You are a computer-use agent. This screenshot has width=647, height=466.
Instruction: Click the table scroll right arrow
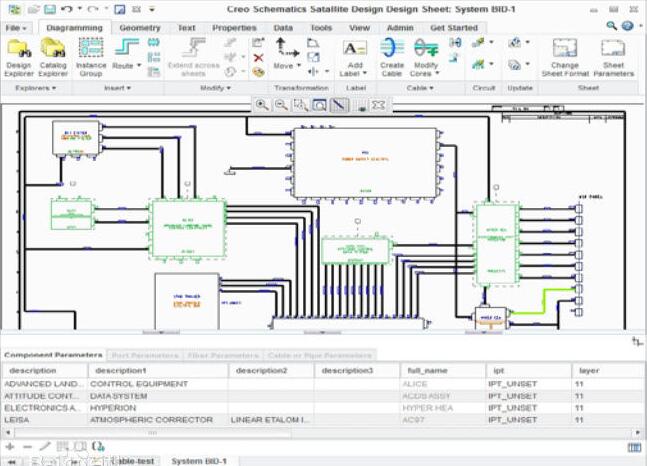click(x=638, y=433)
